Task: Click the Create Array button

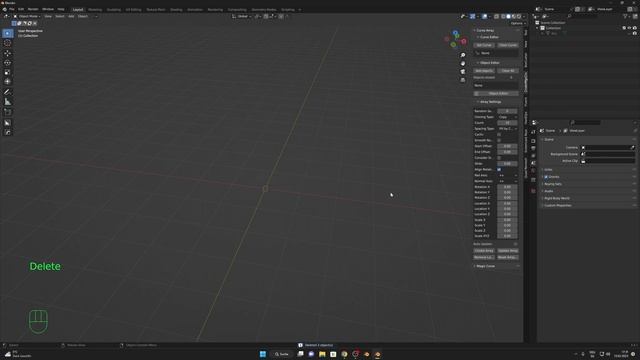Action: 484,251
